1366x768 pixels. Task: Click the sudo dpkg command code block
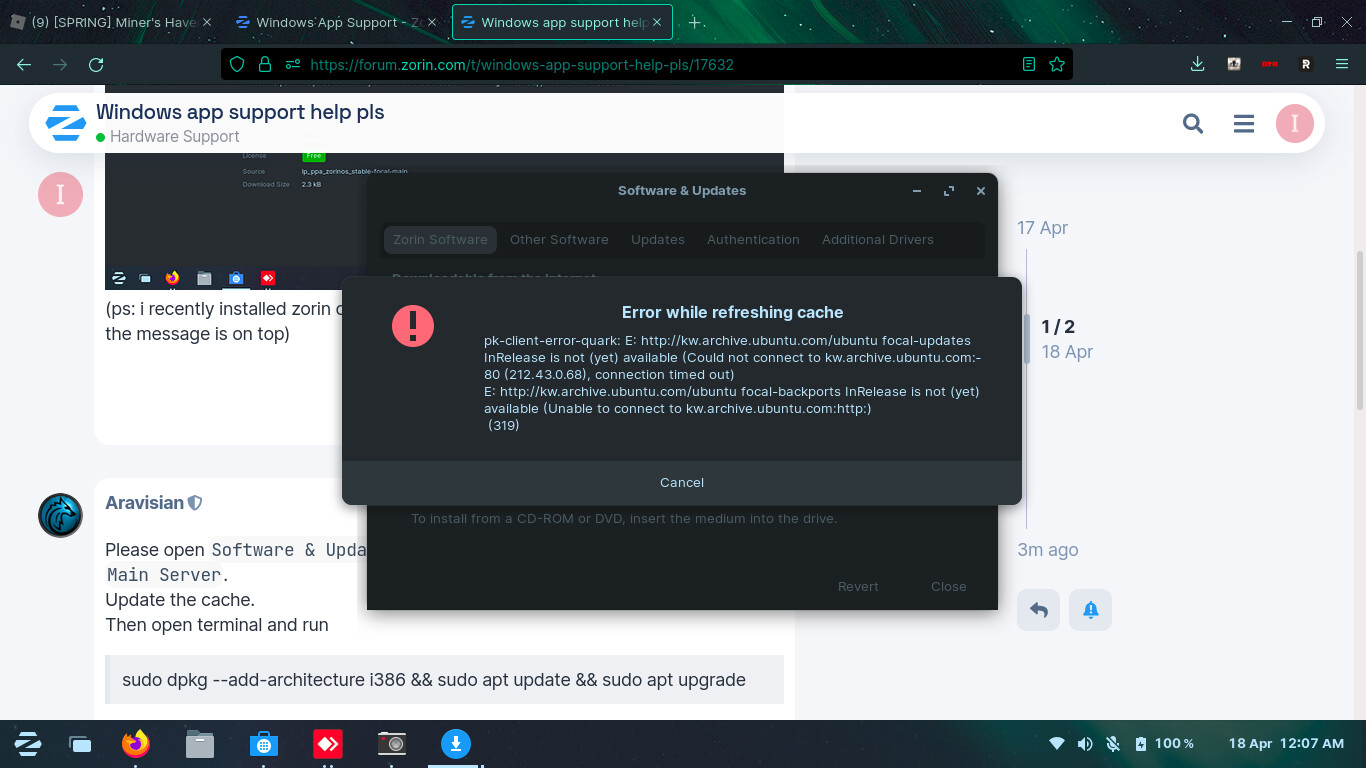point(444,680)
